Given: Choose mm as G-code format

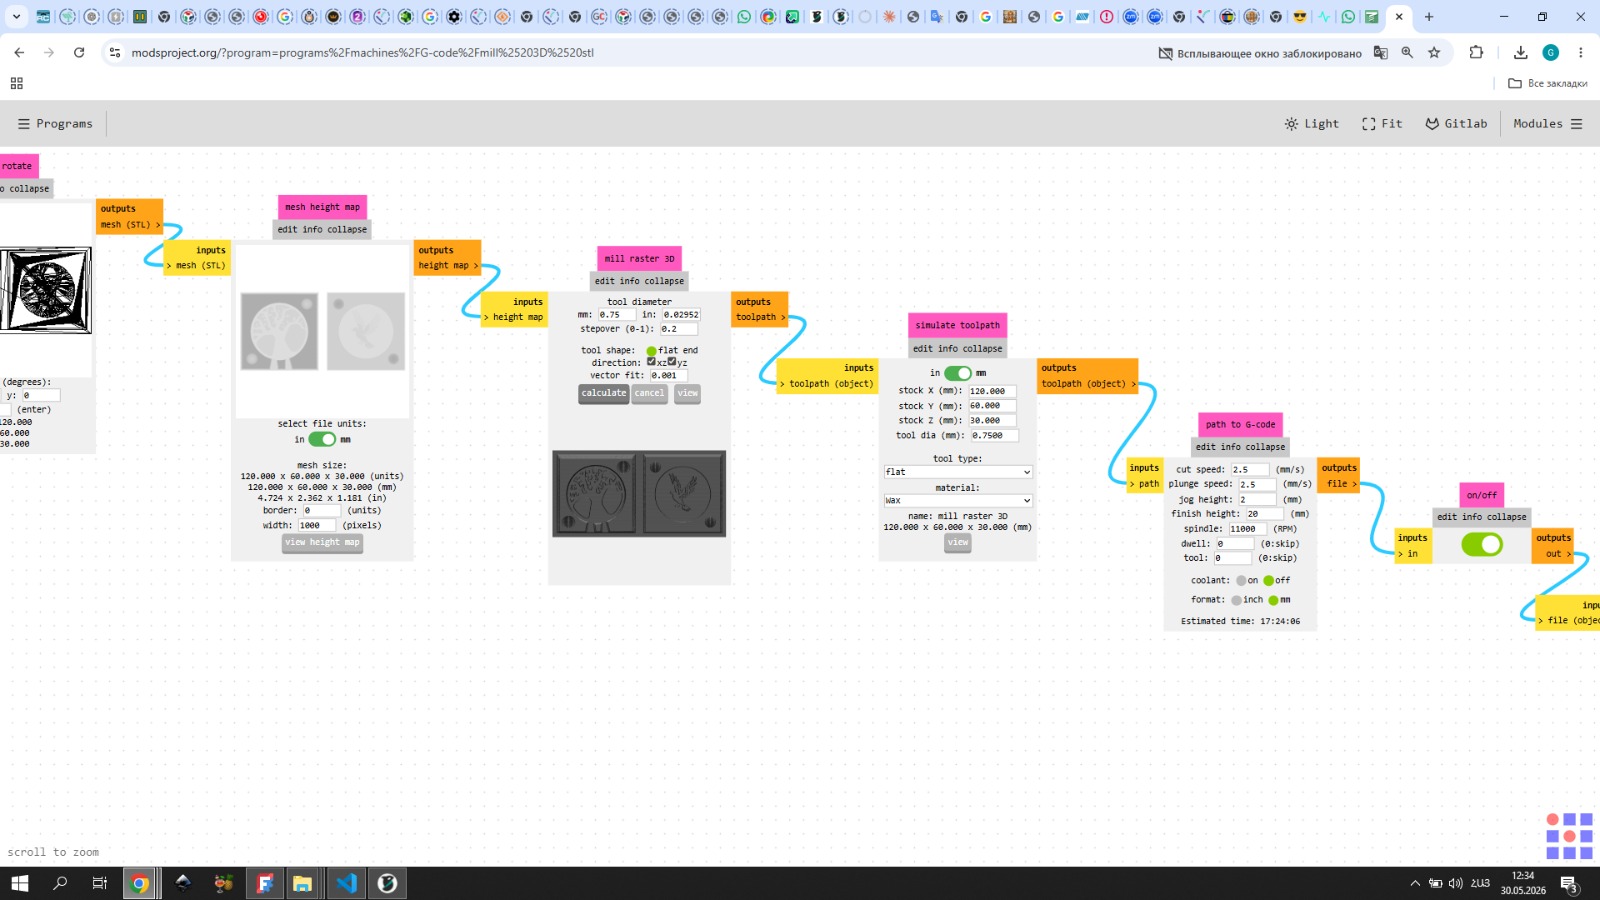Looking at the screenshot, I should (1273, 600).
